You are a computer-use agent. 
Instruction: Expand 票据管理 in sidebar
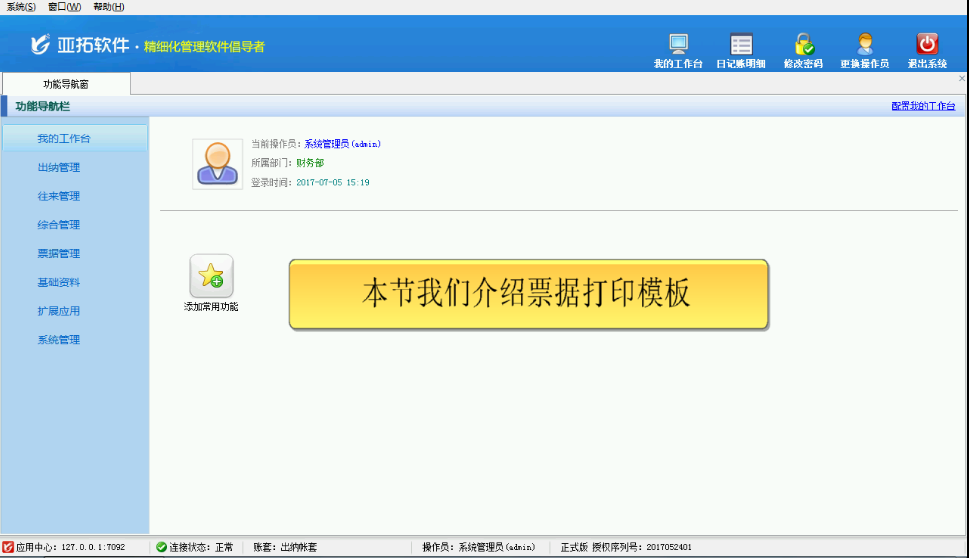(x=58, y=254)
